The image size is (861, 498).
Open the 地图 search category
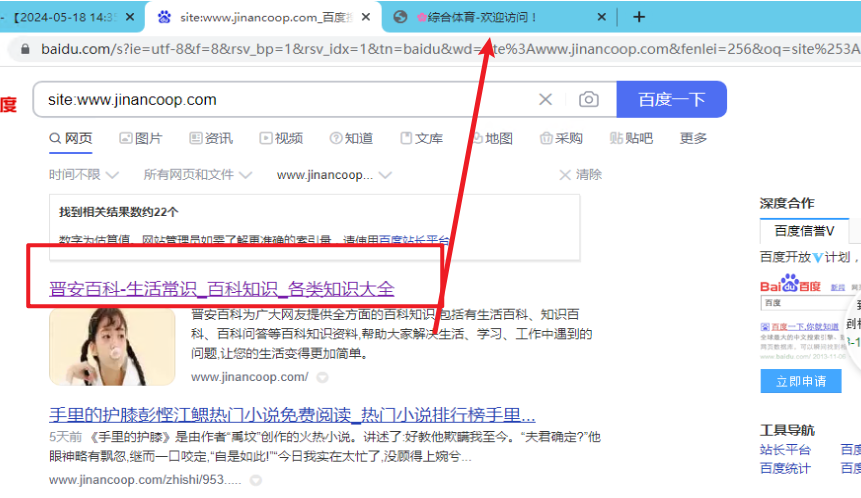489,138
